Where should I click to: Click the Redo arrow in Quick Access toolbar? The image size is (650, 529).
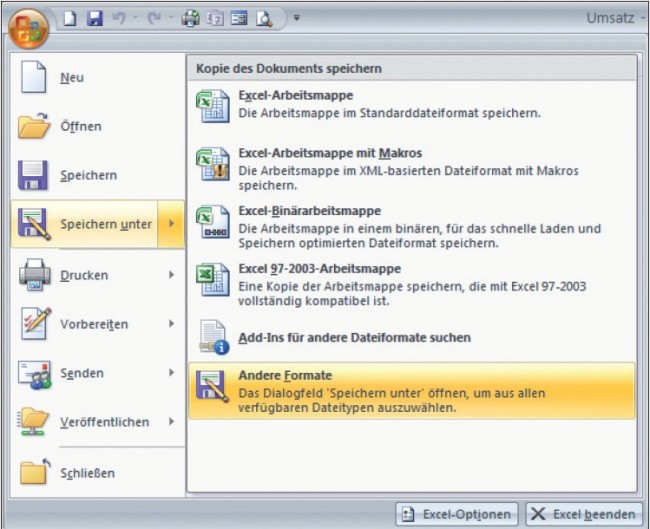point(155,18)
